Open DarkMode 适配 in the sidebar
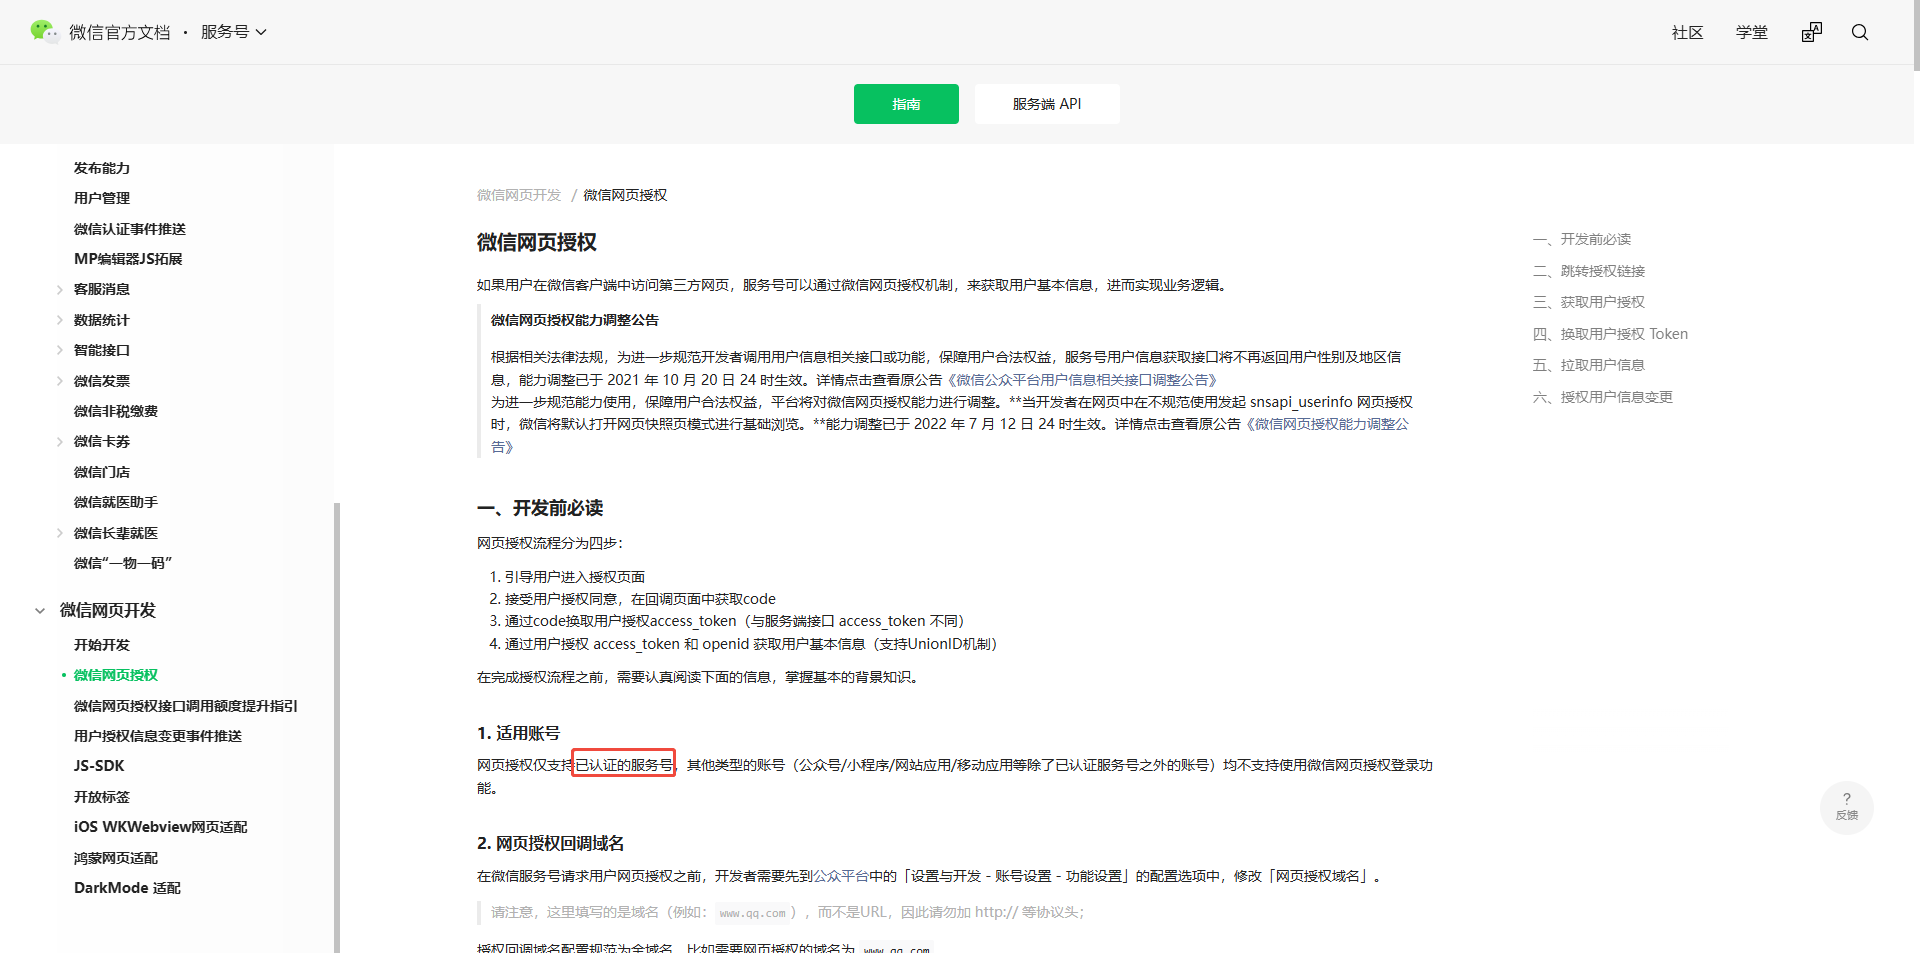Viewport: 1920px width, 953px height. 127,888
